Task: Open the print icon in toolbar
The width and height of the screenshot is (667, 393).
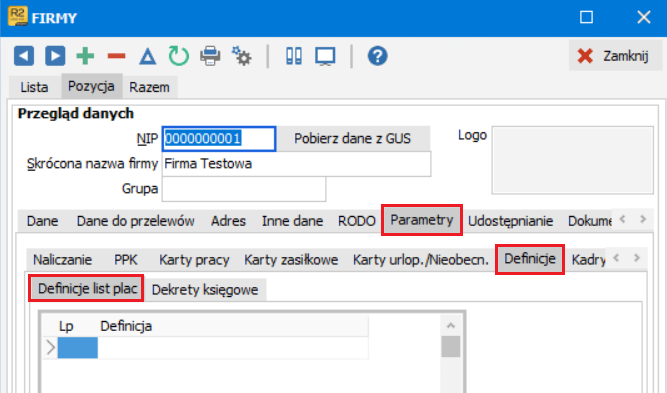Action: pos(210,56)
